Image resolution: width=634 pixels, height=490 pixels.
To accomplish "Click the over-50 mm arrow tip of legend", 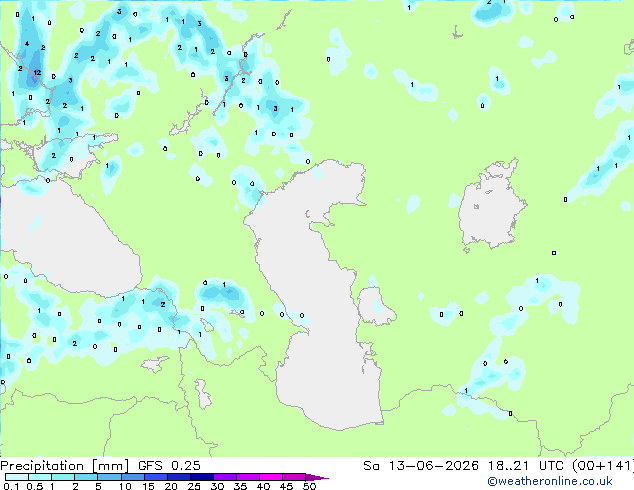I will click(x=317, y=477).
